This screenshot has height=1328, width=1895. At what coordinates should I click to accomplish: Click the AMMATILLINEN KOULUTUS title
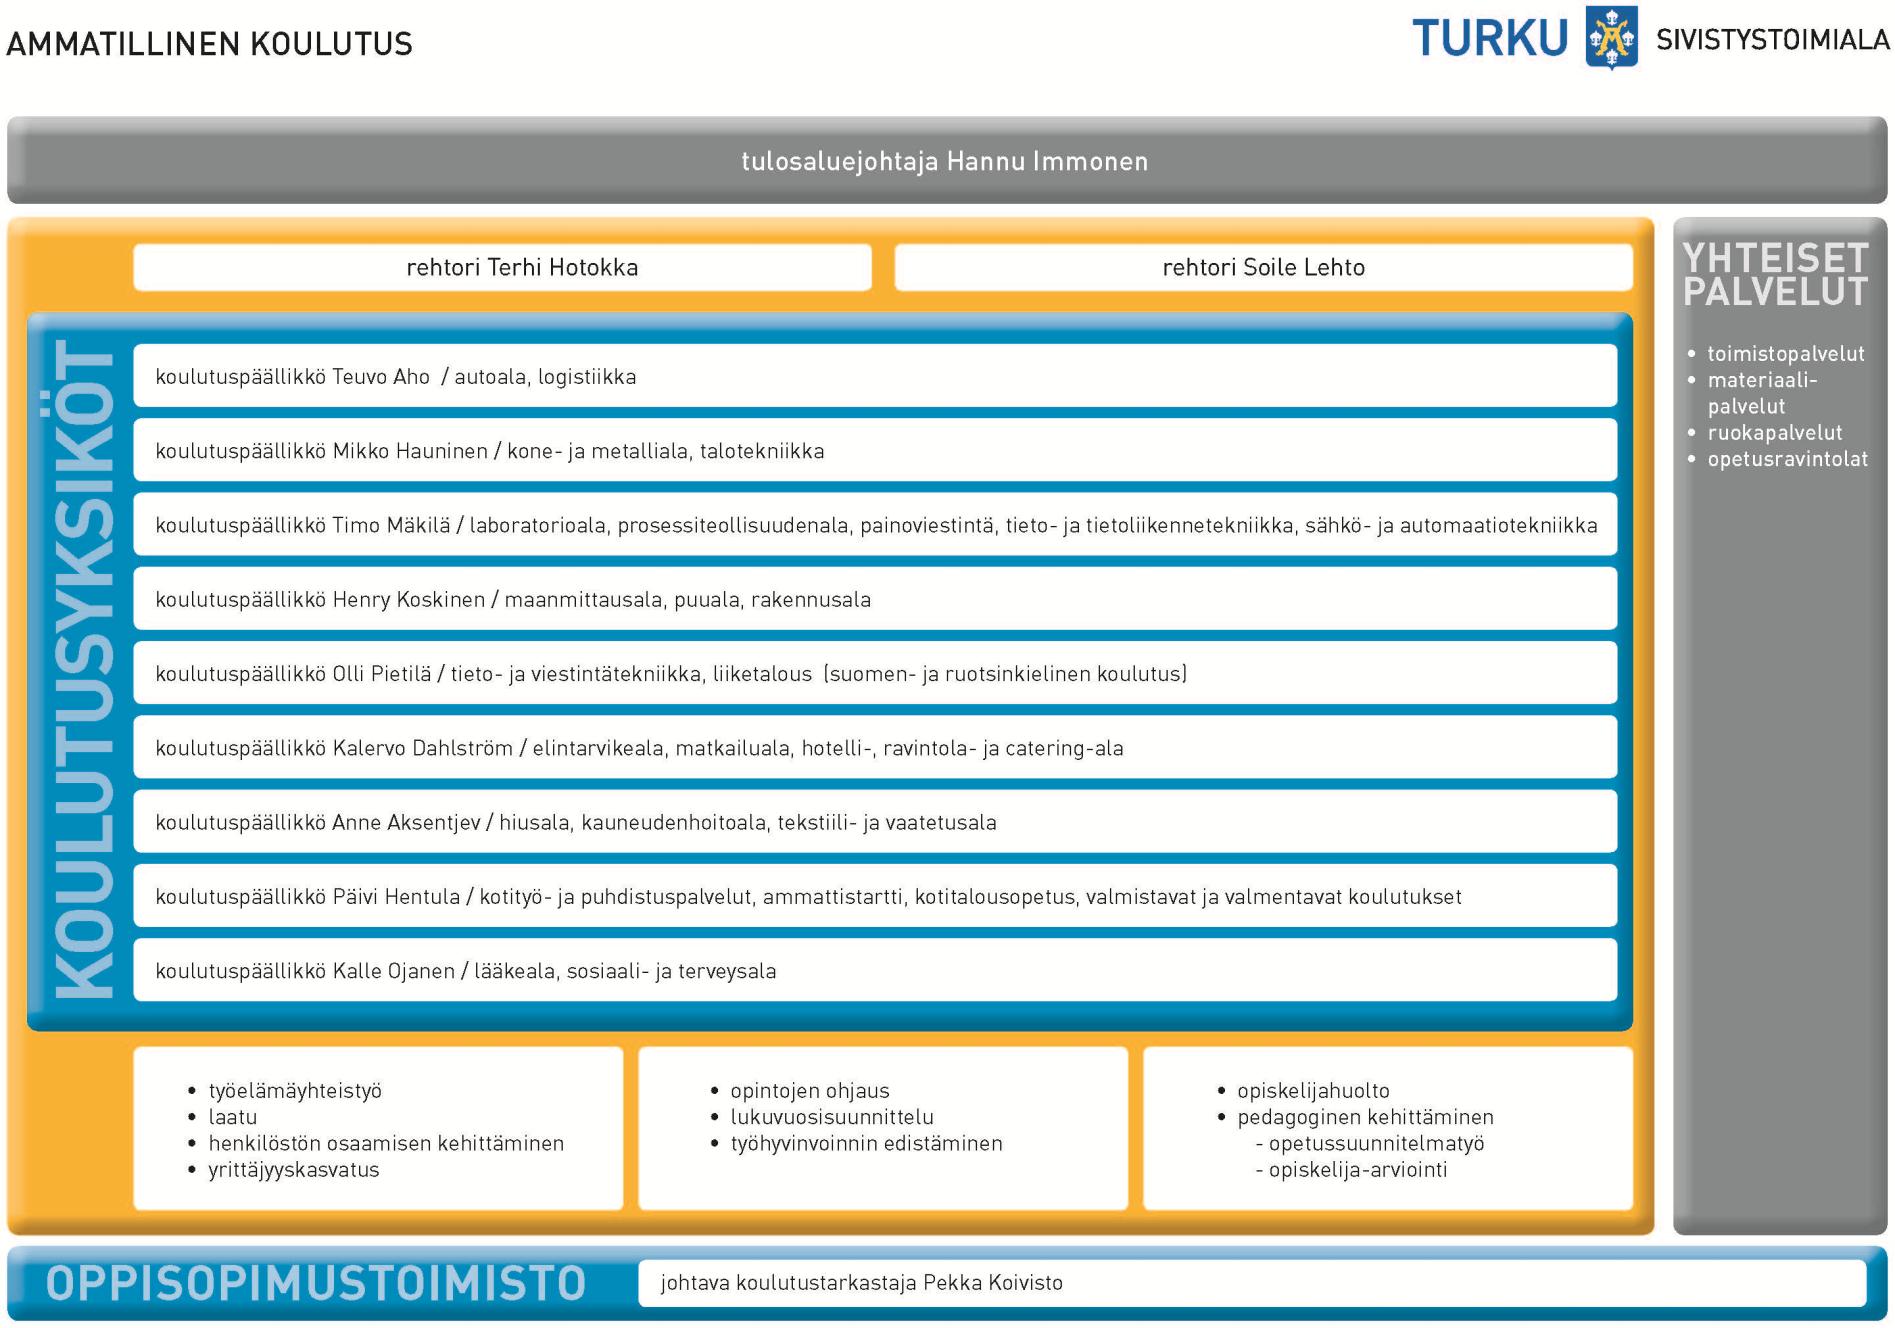[209, 44]
